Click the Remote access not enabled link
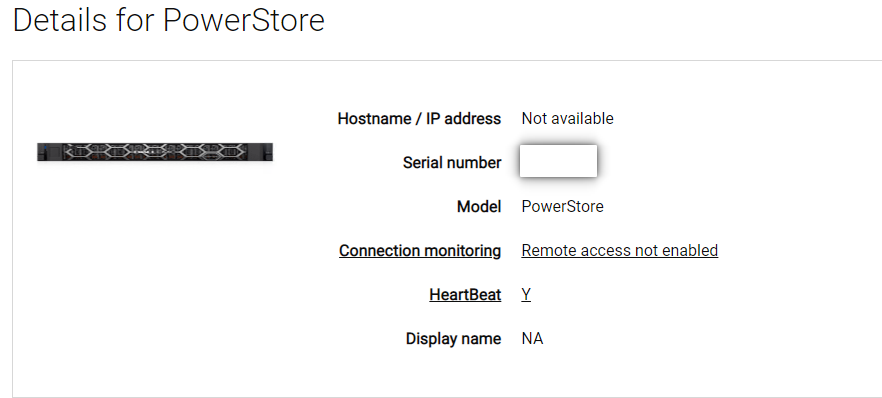 click(619, 250)
